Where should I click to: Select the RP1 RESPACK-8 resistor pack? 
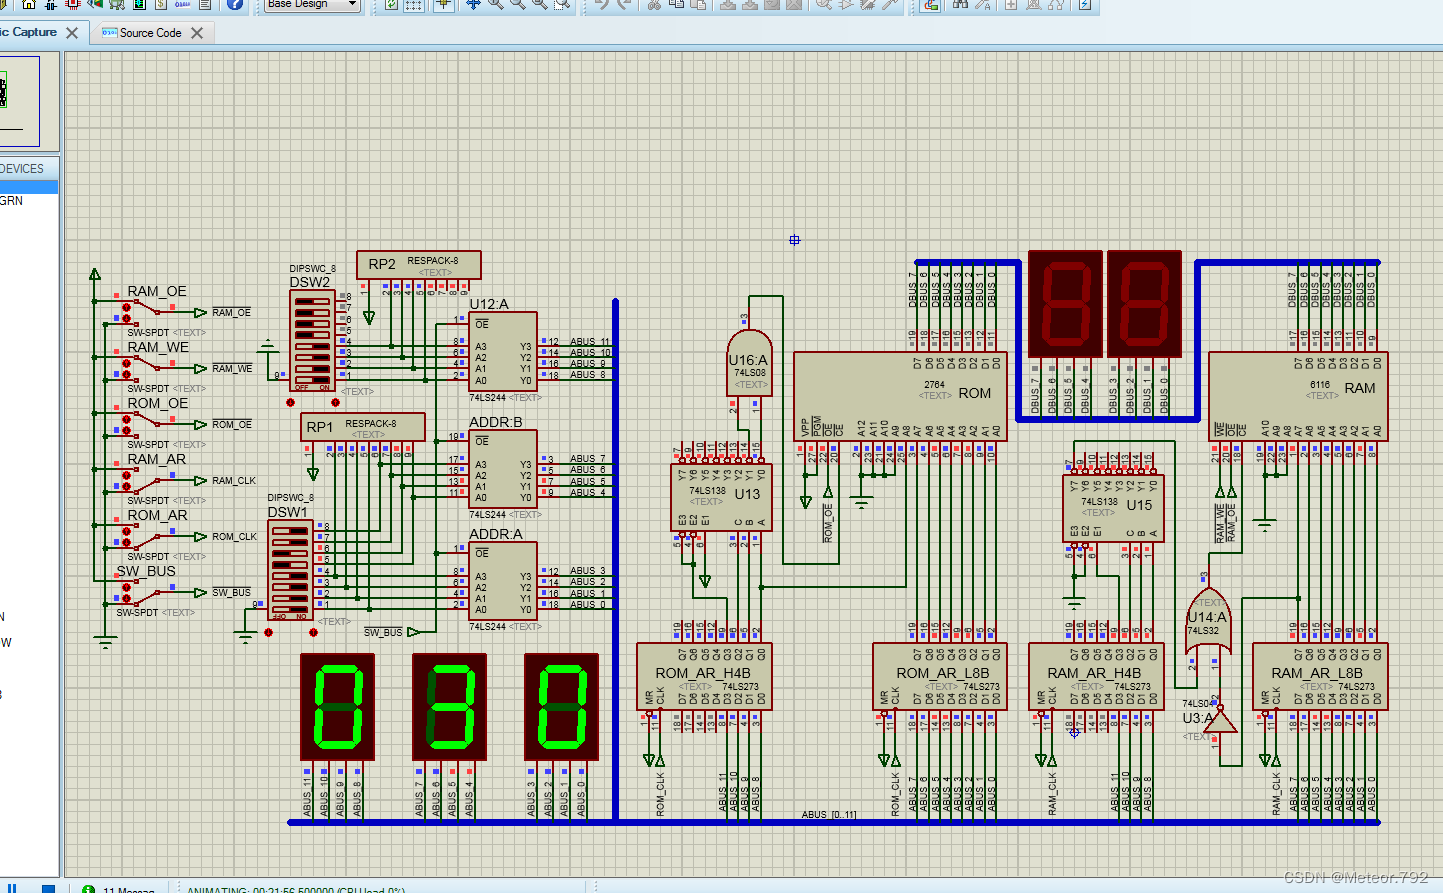pyautogui.click(x=363, y=427)
